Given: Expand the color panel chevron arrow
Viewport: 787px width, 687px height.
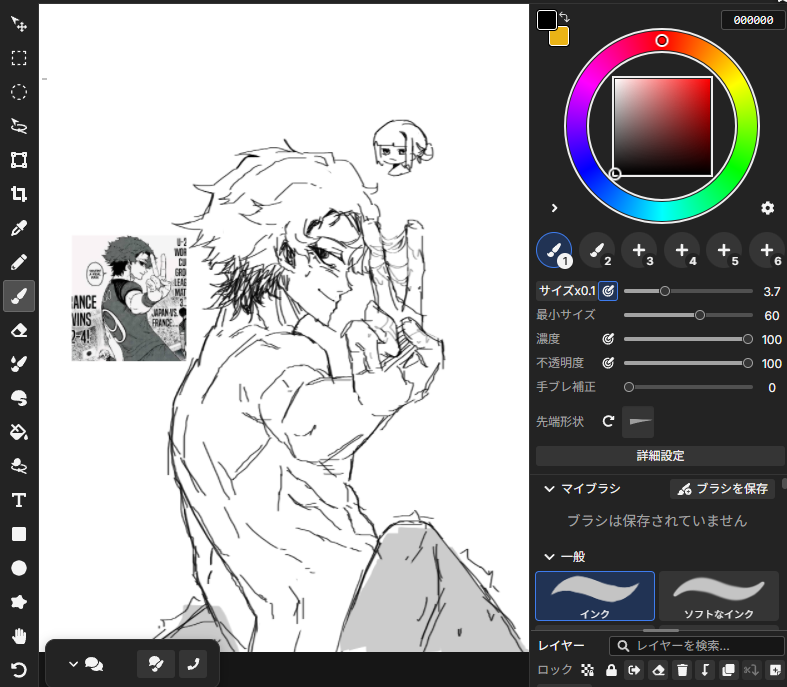Looking at the screenshot, I should [x=555, y=208].
